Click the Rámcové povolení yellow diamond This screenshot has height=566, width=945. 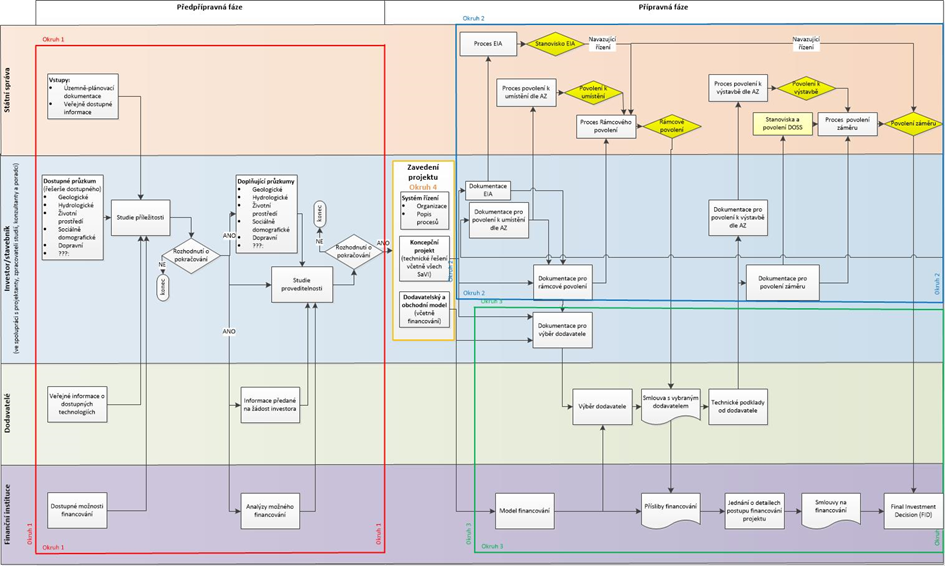[x=671, y=126]
